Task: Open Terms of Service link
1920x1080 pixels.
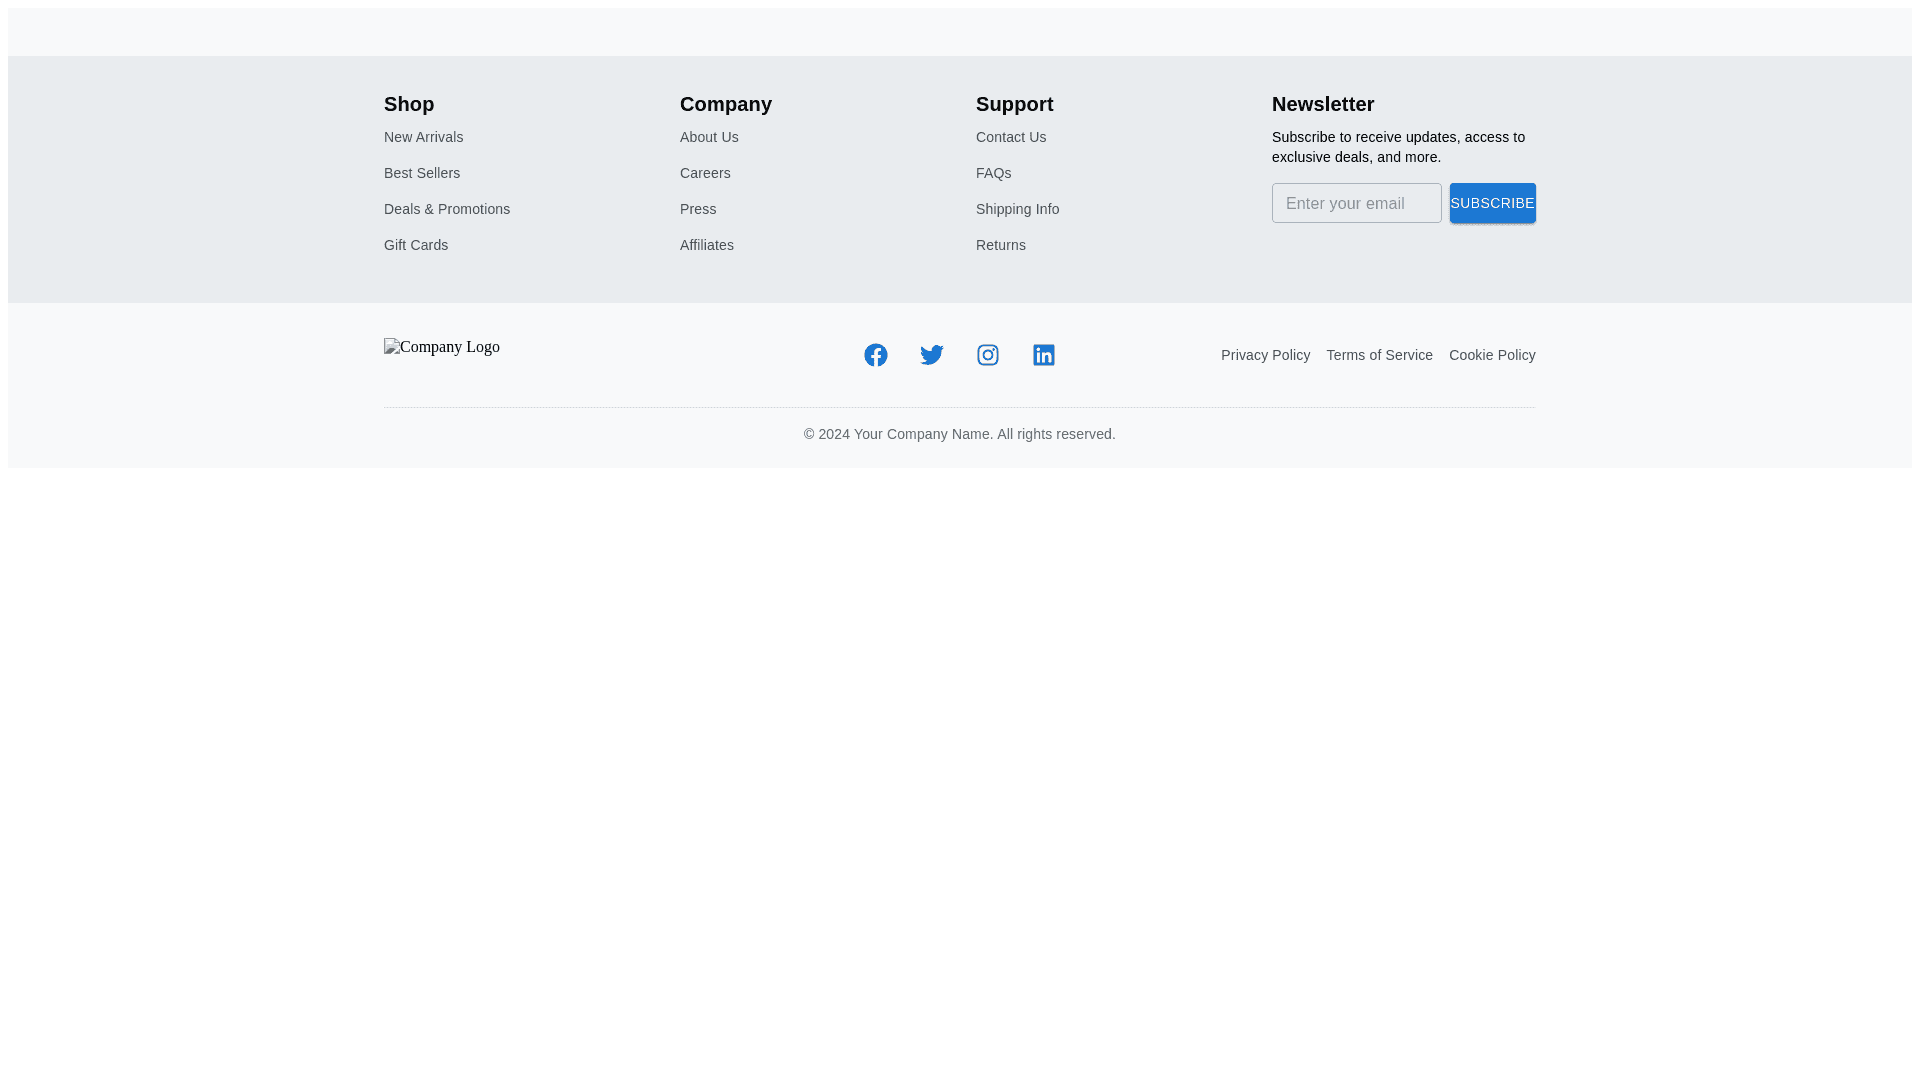Action: click(1379, 355)
